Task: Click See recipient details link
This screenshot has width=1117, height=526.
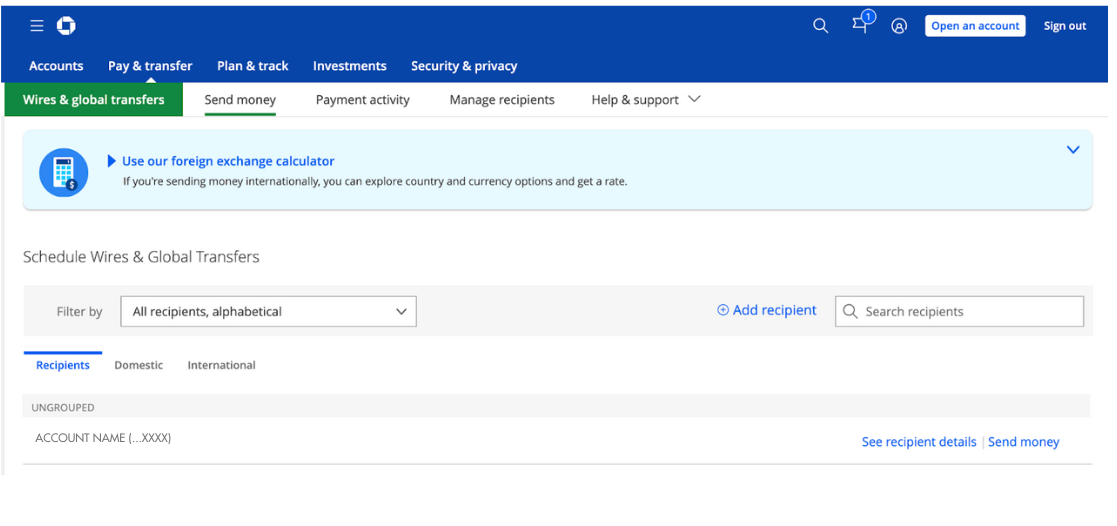Action: (918, 442)
